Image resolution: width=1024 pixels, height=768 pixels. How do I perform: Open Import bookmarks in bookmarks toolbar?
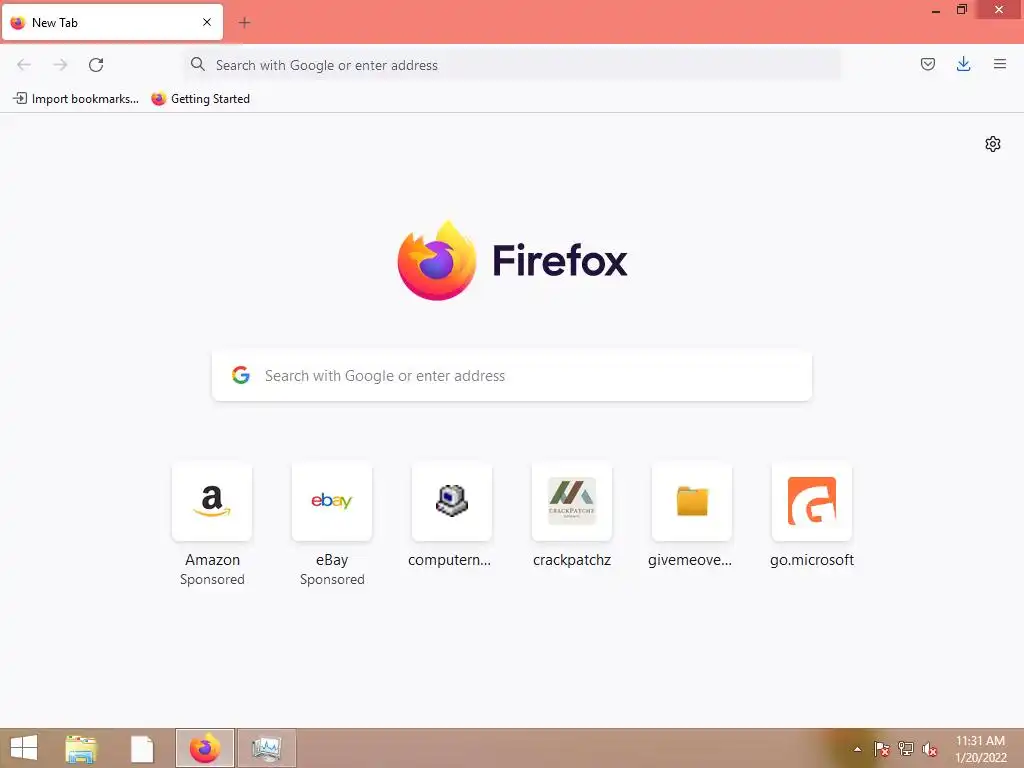coord(76,99)
